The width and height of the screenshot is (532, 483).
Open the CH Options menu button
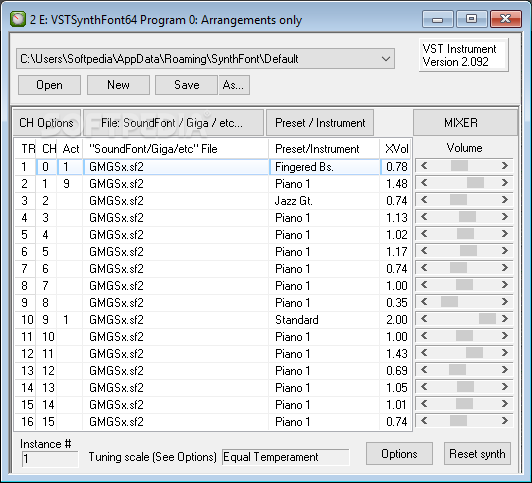click(x=47, y=123)
